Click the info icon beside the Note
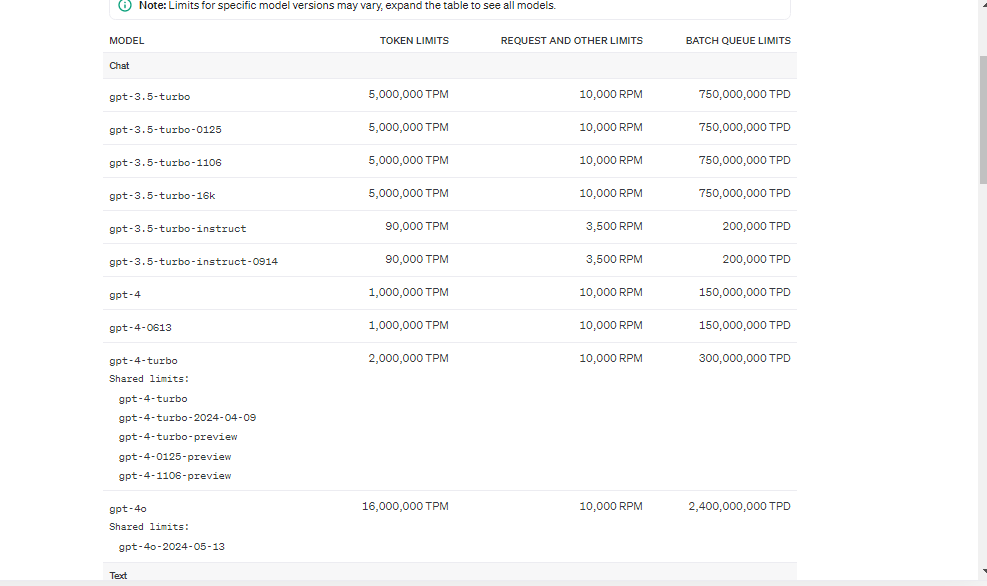The height and width of the screenshot is (586, 987). [x=125, y=6]
